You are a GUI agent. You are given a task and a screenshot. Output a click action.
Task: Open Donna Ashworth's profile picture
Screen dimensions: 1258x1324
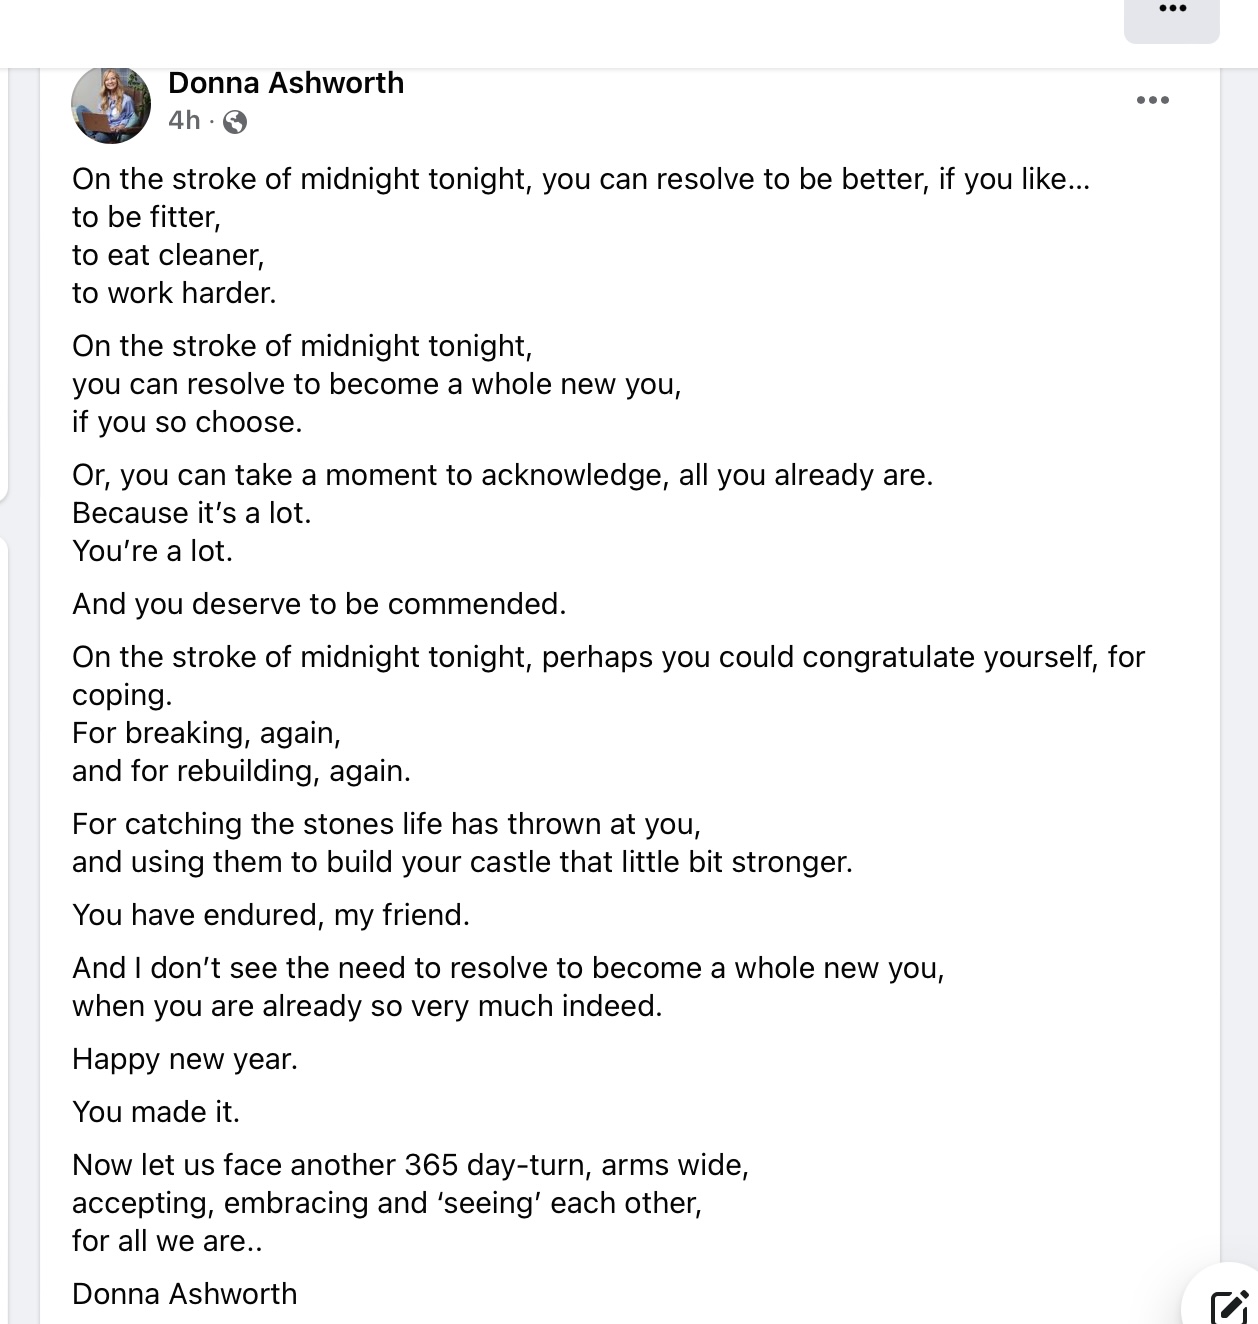tap(111, 105)
